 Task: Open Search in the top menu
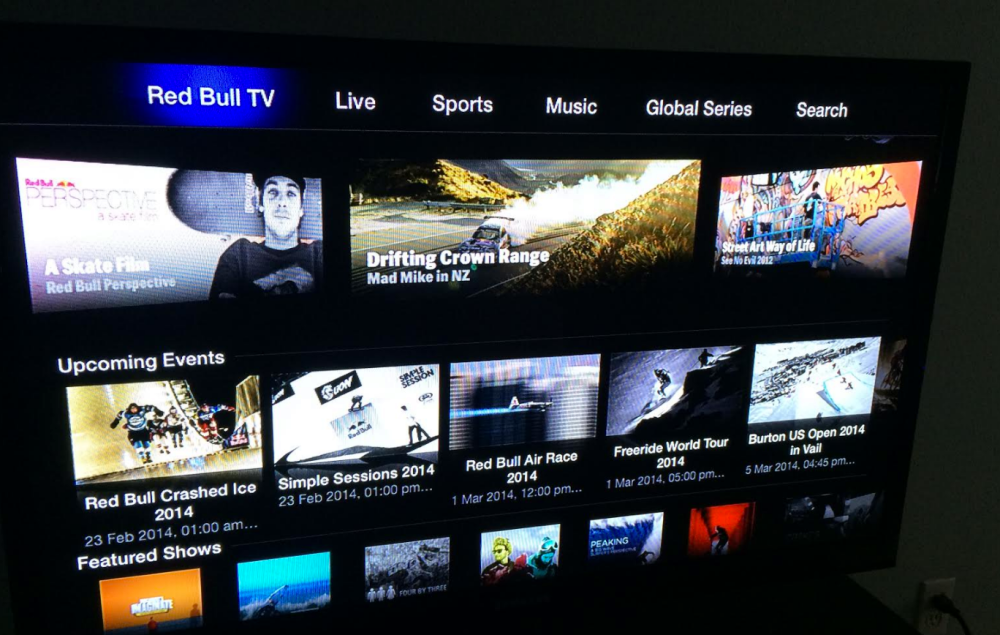[x=821, y=111]
